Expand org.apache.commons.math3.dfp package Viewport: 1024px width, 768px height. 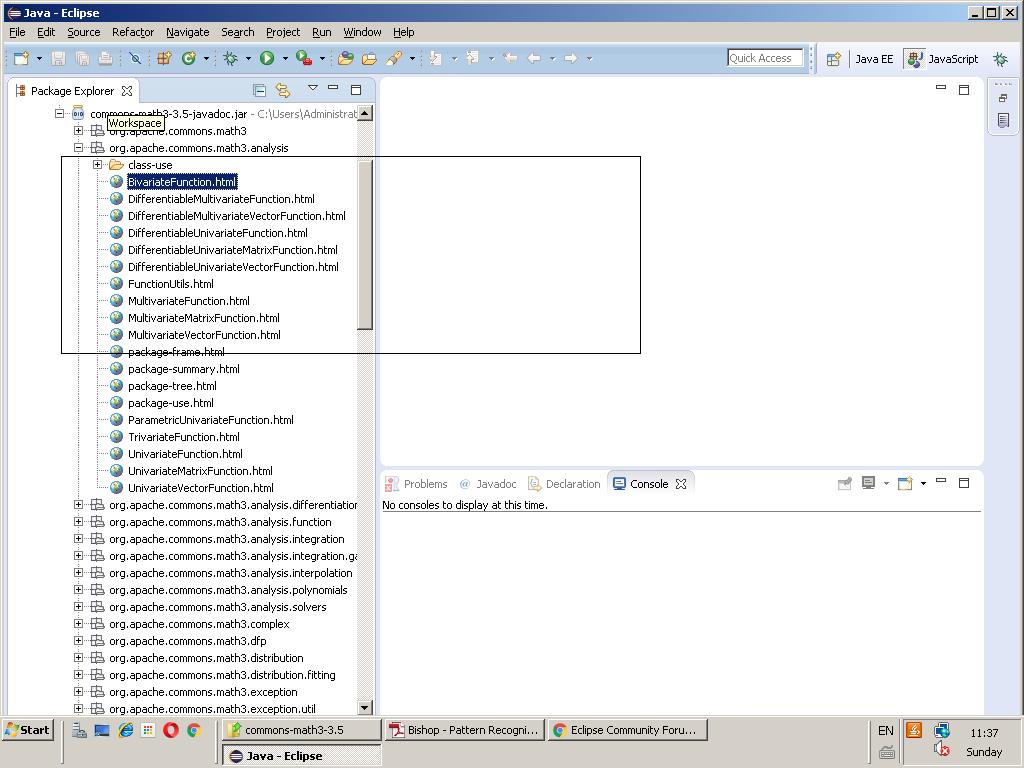(78, 641)
